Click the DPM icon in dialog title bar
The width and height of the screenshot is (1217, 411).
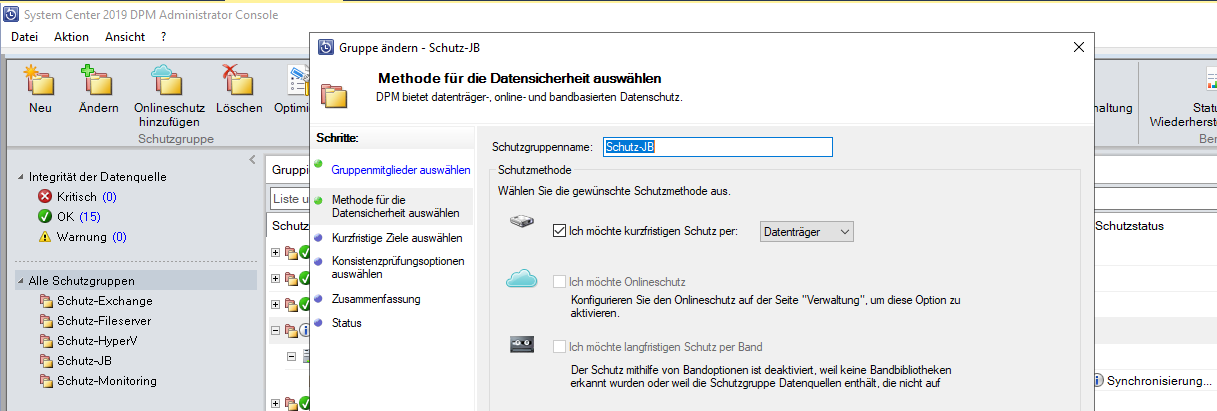(x=326, y=47)
